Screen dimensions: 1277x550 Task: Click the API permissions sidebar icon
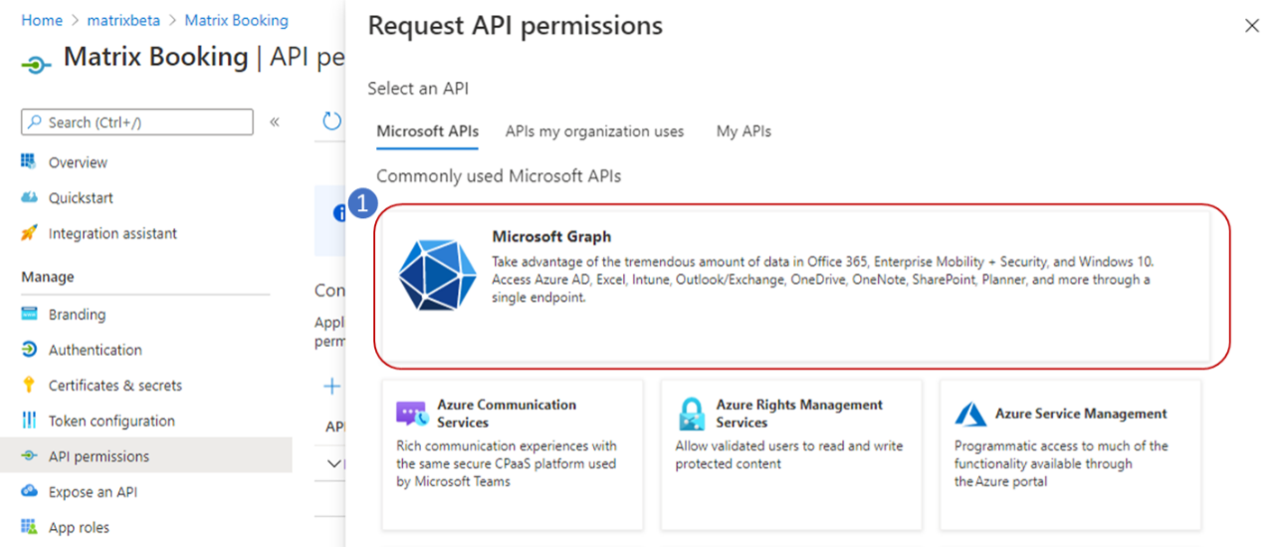point(28,456)
